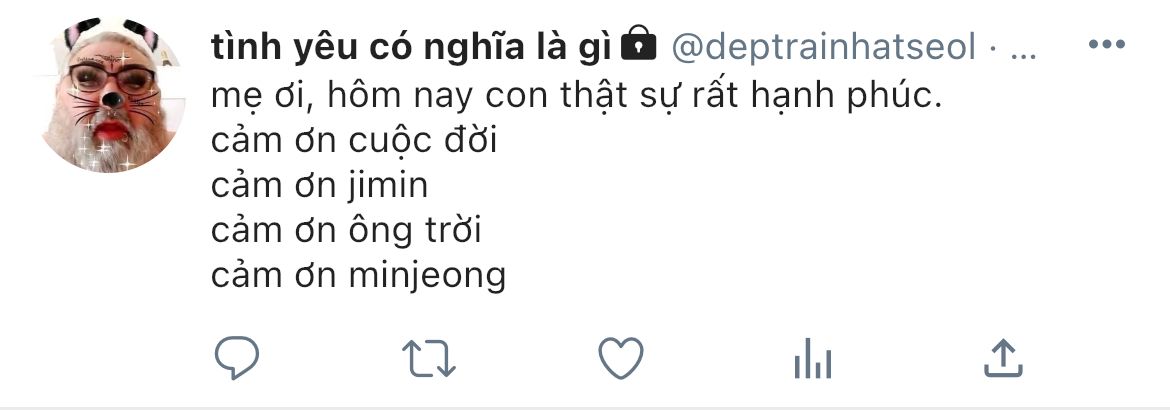Image resolution: width=1170 pixels, height=412 pixels.
Task: Open profile via name tình yêu có nghĩa là gì
Action: point(411,48)
